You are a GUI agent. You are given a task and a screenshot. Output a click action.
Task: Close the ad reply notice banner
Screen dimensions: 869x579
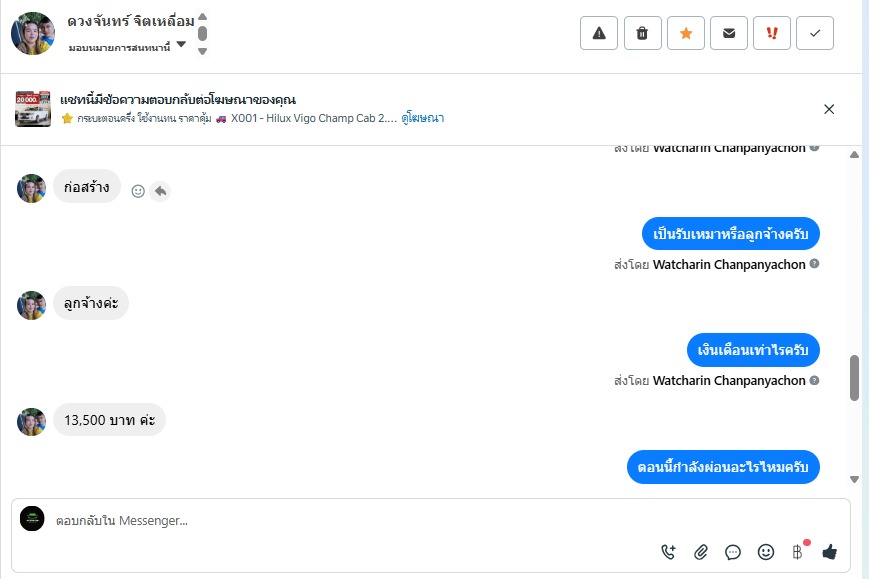829,109
